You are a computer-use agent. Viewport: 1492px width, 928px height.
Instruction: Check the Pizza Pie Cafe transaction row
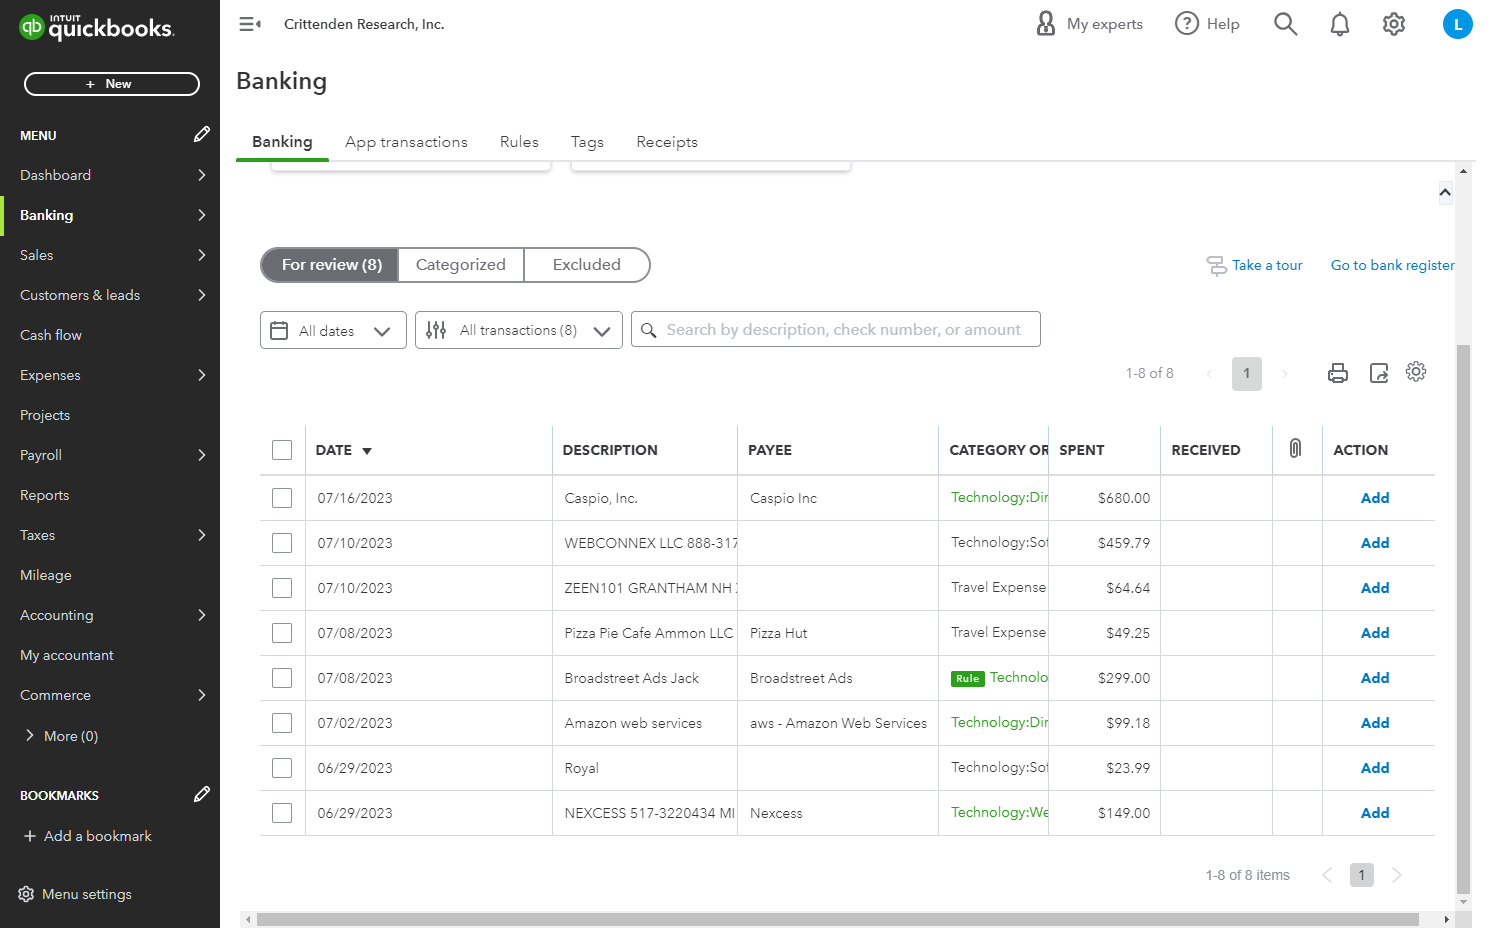[282, 633]
